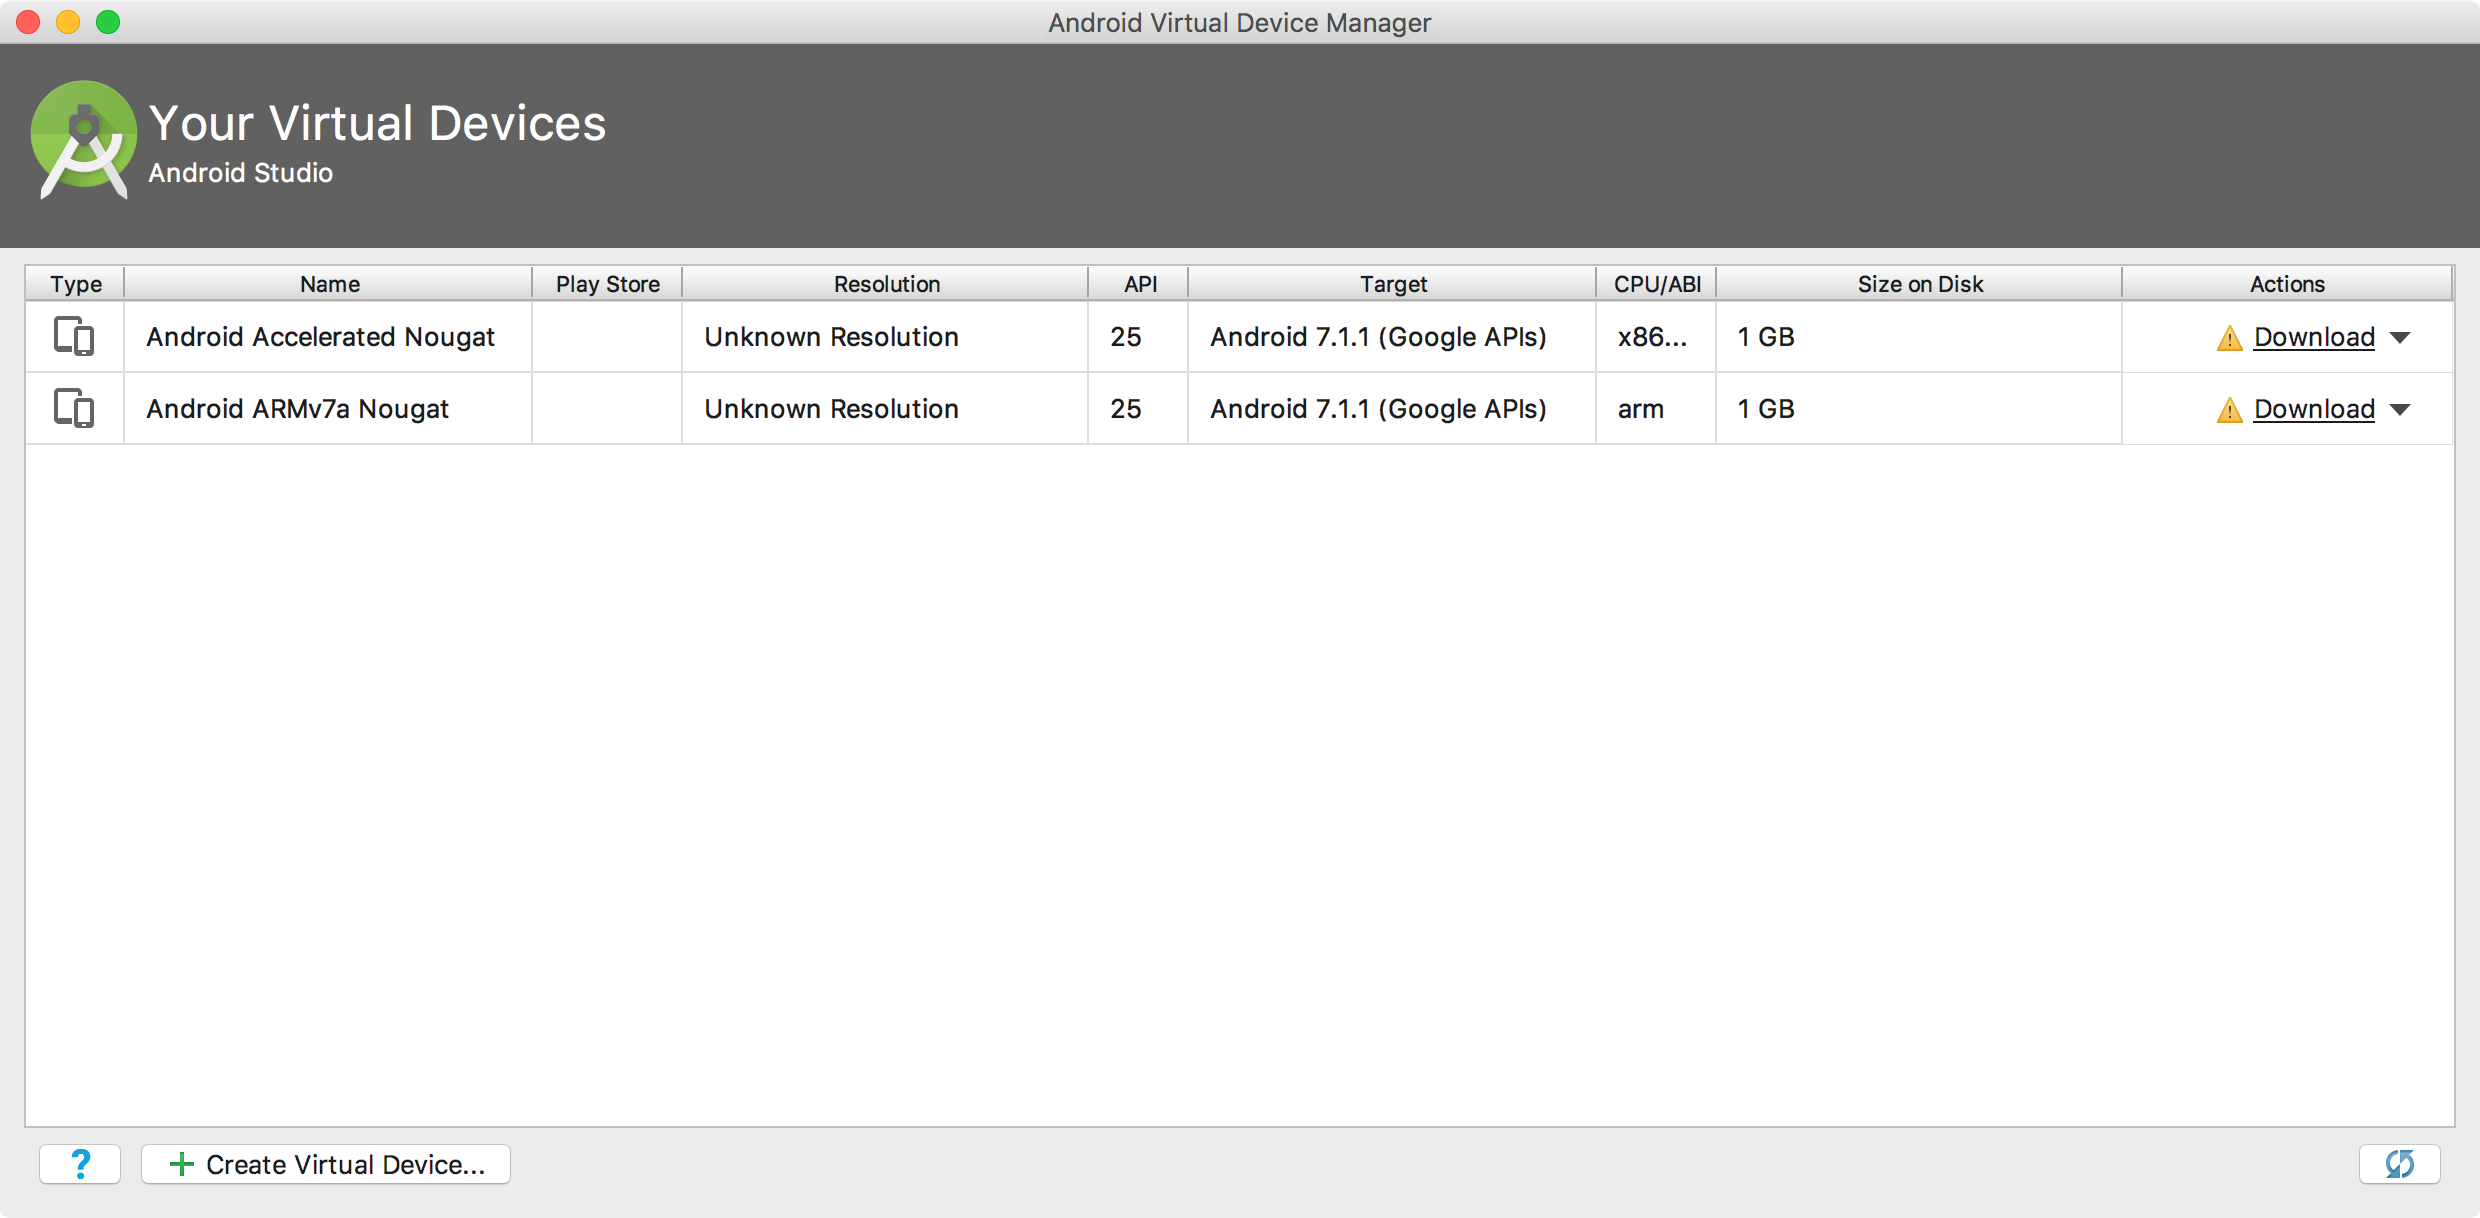Click the x86... CPU/ABI cell
Image resolution: width=2480 pixels, height=1218 pixels.
1656,337
